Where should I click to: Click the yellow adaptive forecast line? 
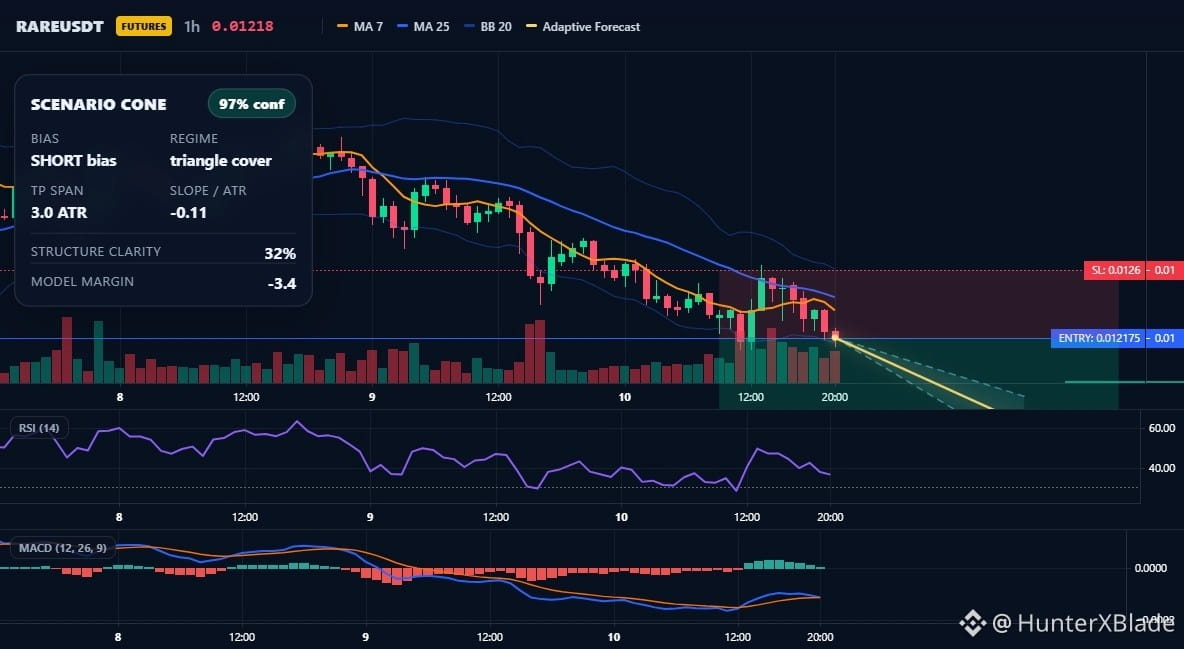pos(914,373)
